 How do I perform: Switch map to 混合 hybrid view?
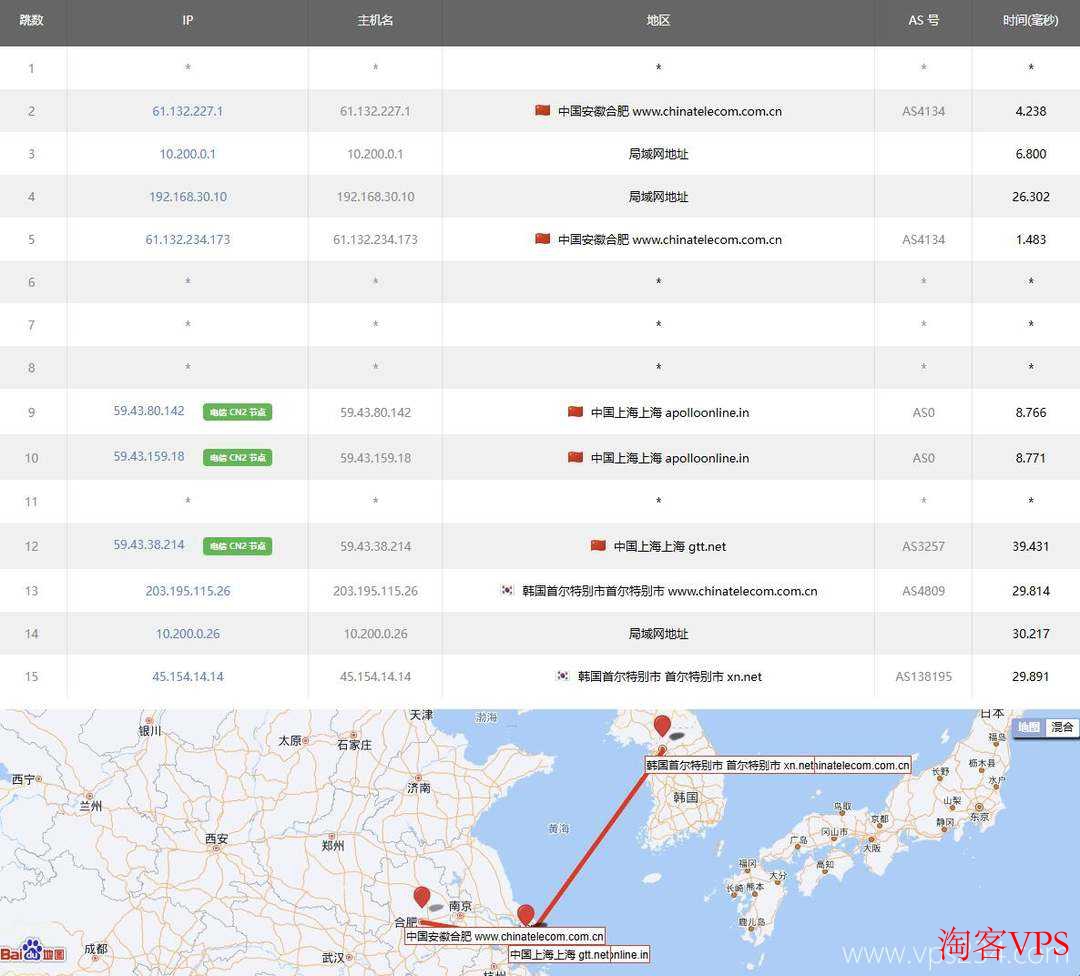click(1061, 727)
